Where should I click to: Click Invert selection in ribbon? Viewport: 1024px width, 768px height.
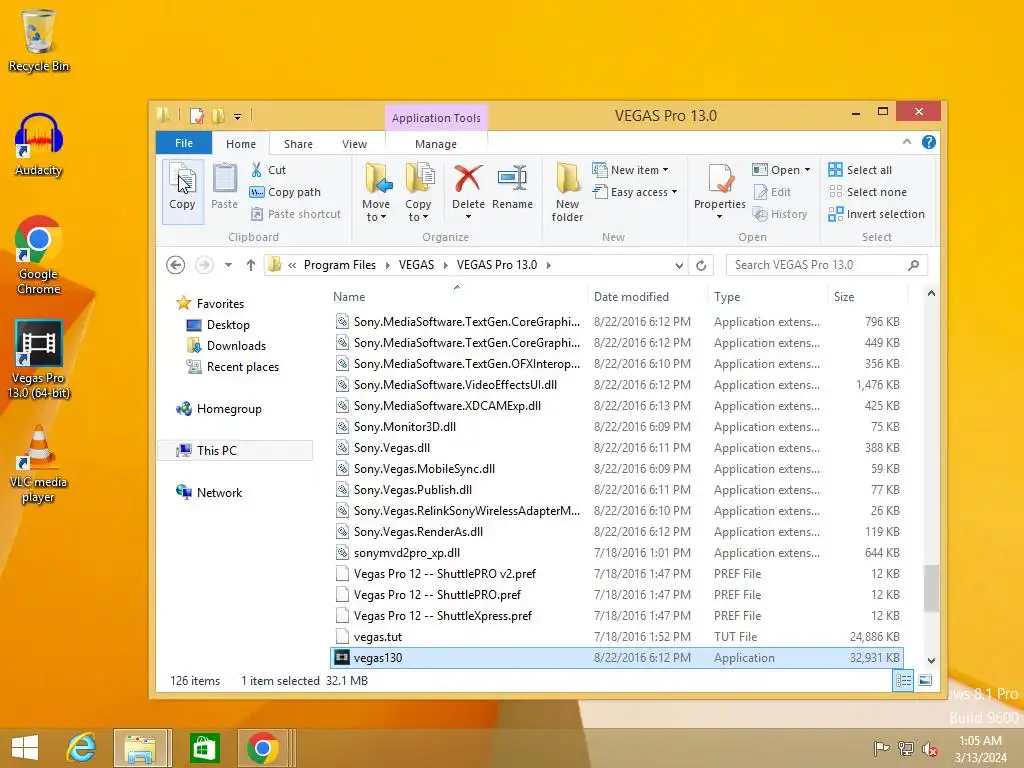[x=876, y=214]
